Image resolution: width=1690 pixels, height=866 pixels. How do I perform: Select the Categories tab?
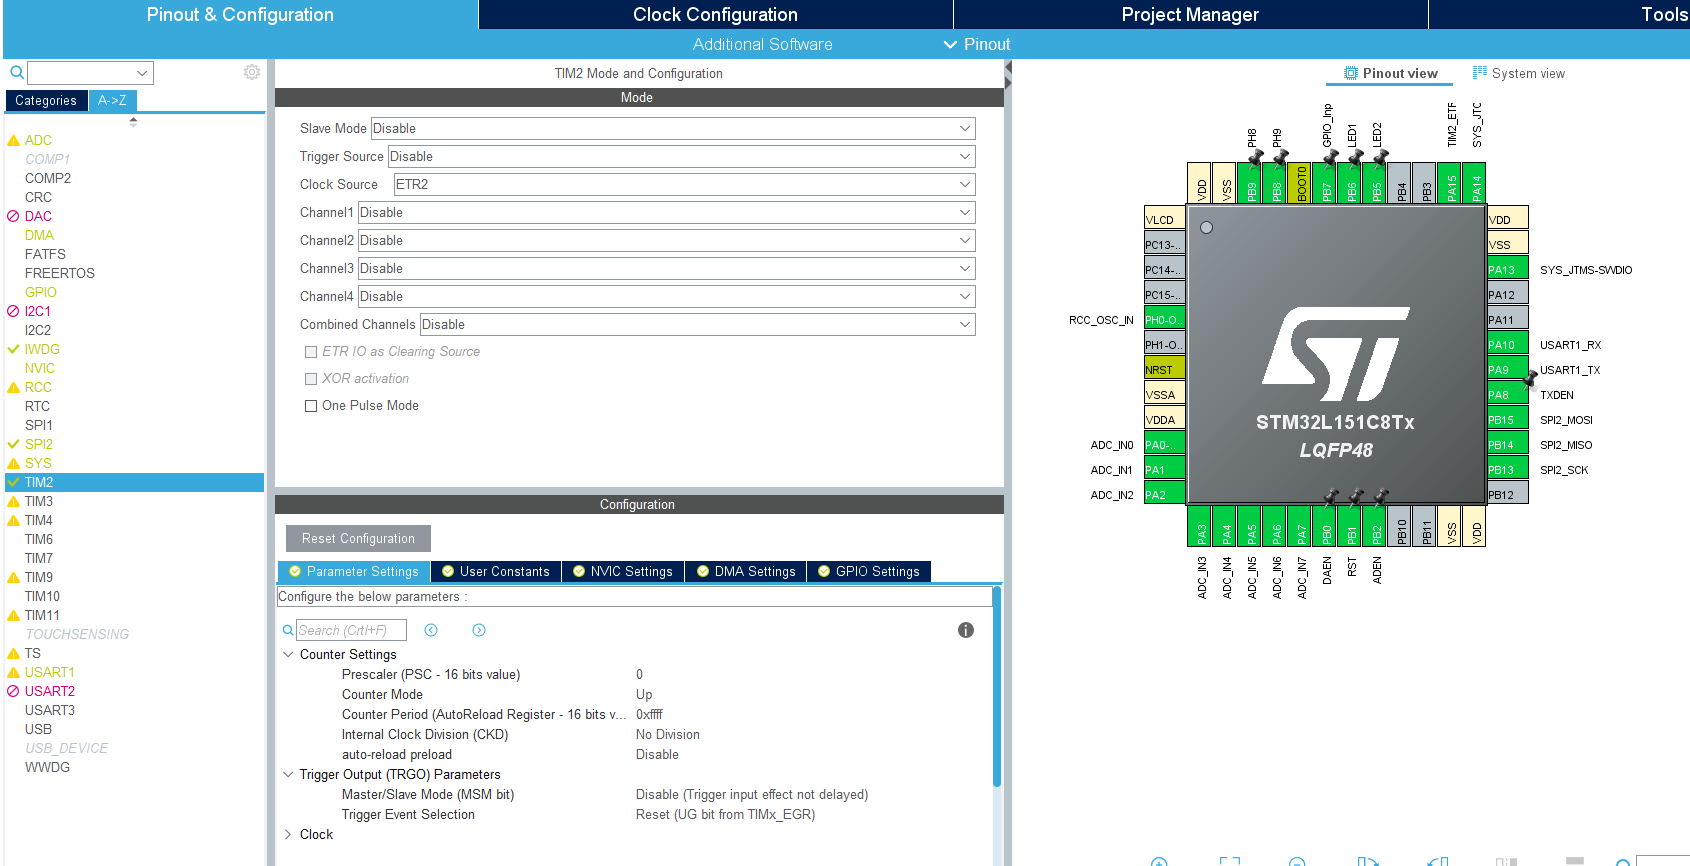(46, 100)
